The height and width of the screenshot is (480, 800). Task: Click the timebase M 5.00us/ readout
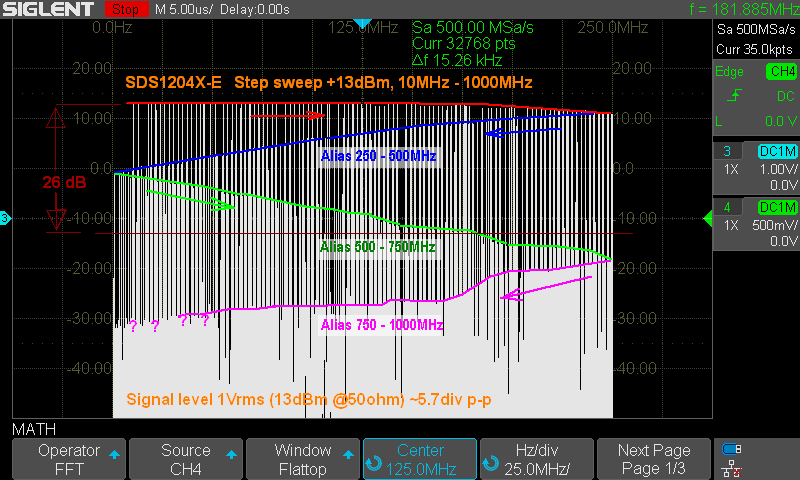[184, 9]
